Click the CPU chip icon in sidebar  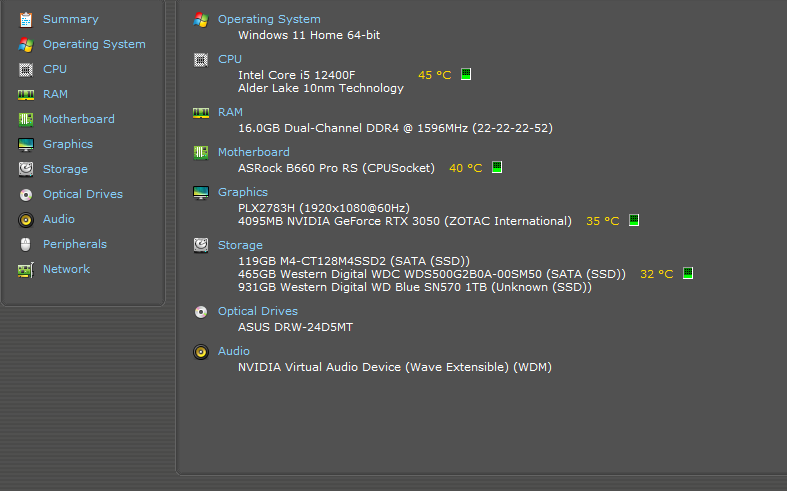click(26, 69)
